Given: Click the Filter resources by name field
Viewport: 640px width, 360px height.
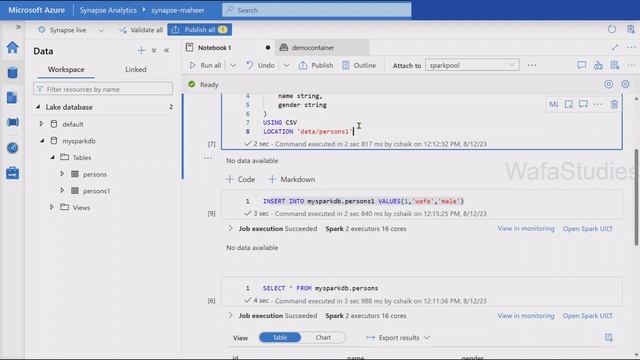Looking at the screenshot, I should (103, 89).
